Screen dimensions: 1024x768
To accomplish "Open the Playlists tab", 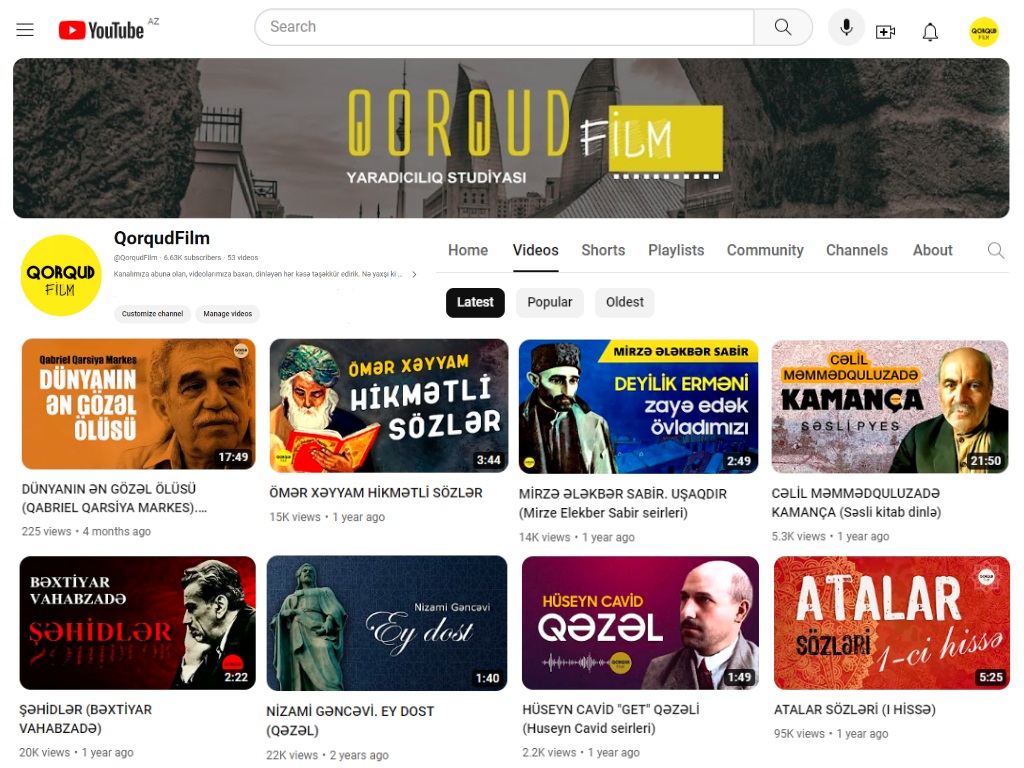I will point(676,250).
